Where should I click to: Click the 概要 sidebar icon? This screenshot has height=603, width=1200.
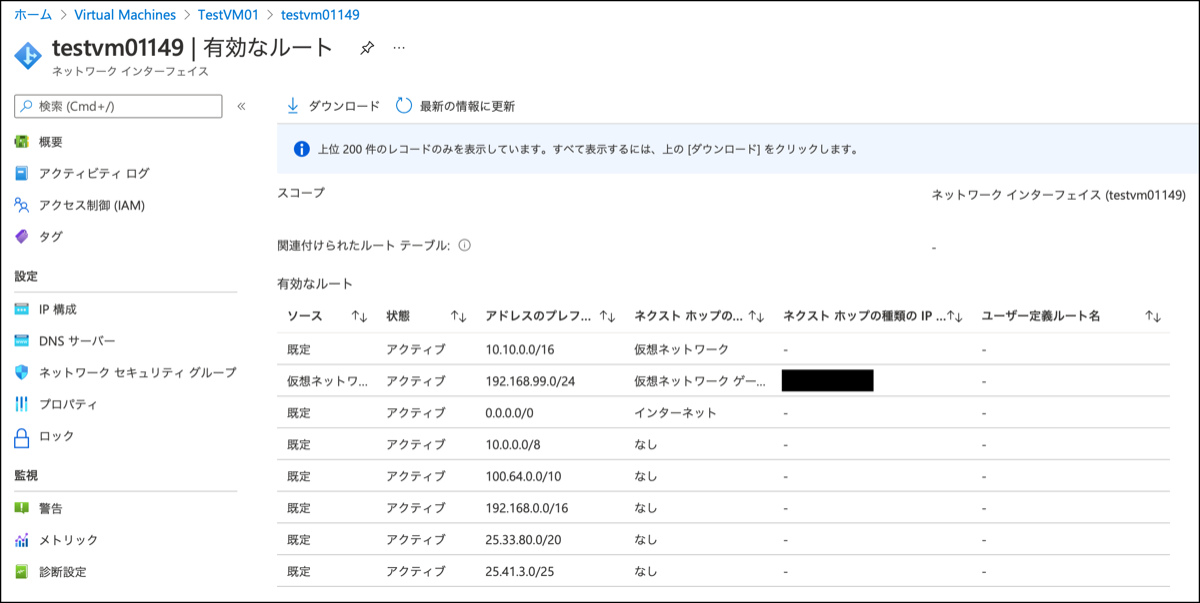(22, 142)
